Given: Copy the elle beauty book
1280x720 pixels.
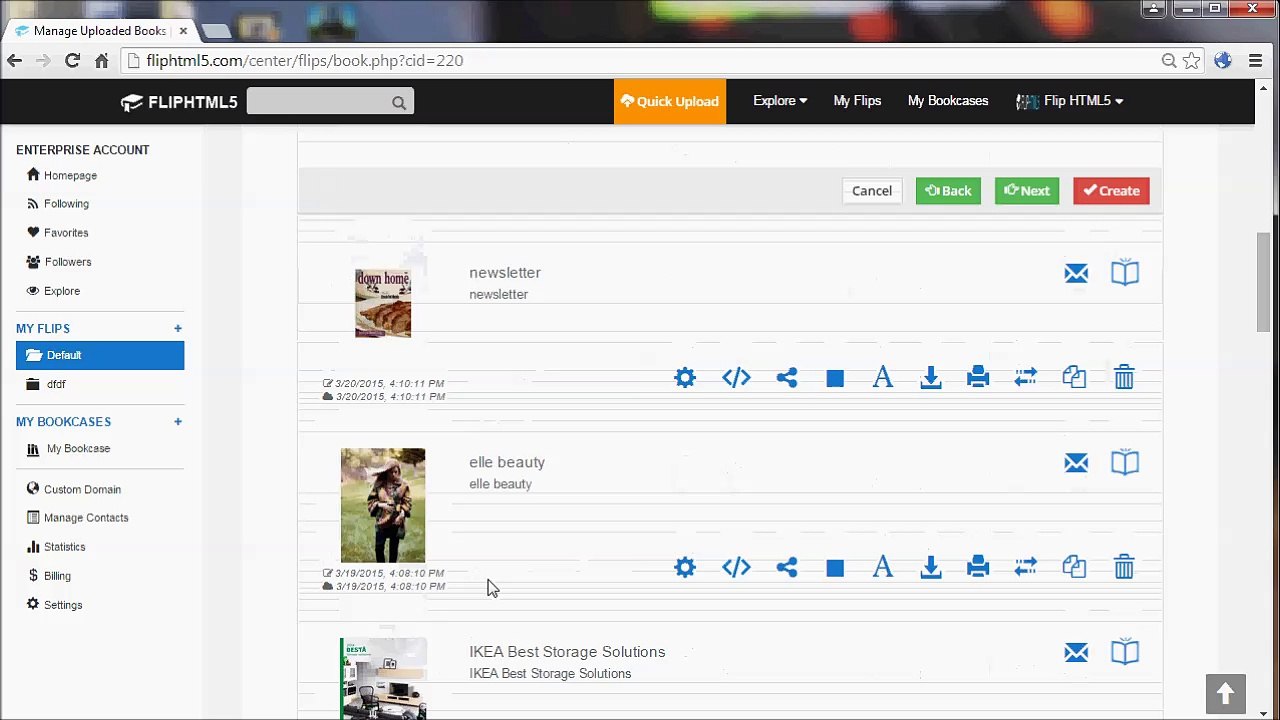Looking at the screenshot, I should click(x=1074, y=567).
